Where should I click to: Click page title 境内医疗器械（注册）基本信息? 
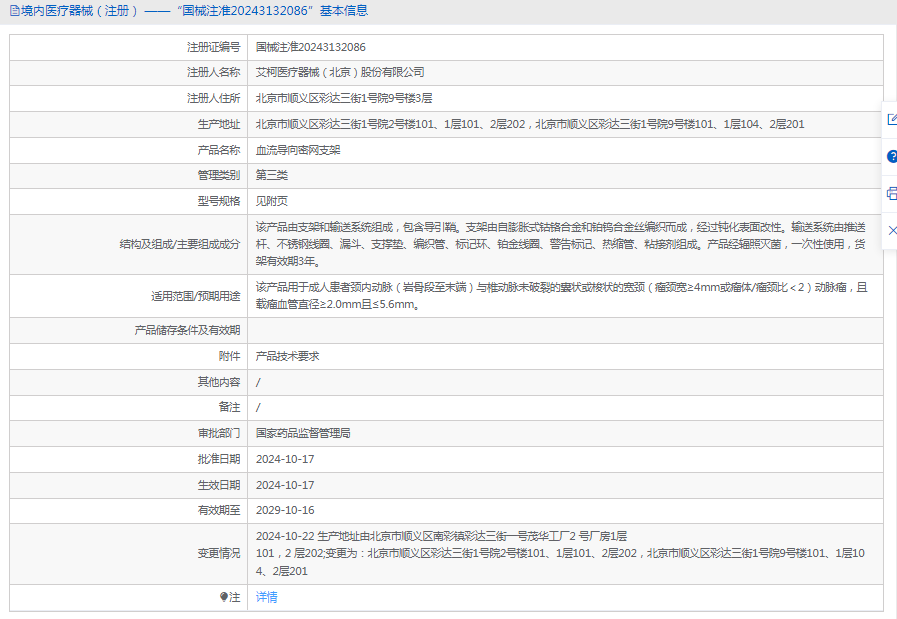195,11
